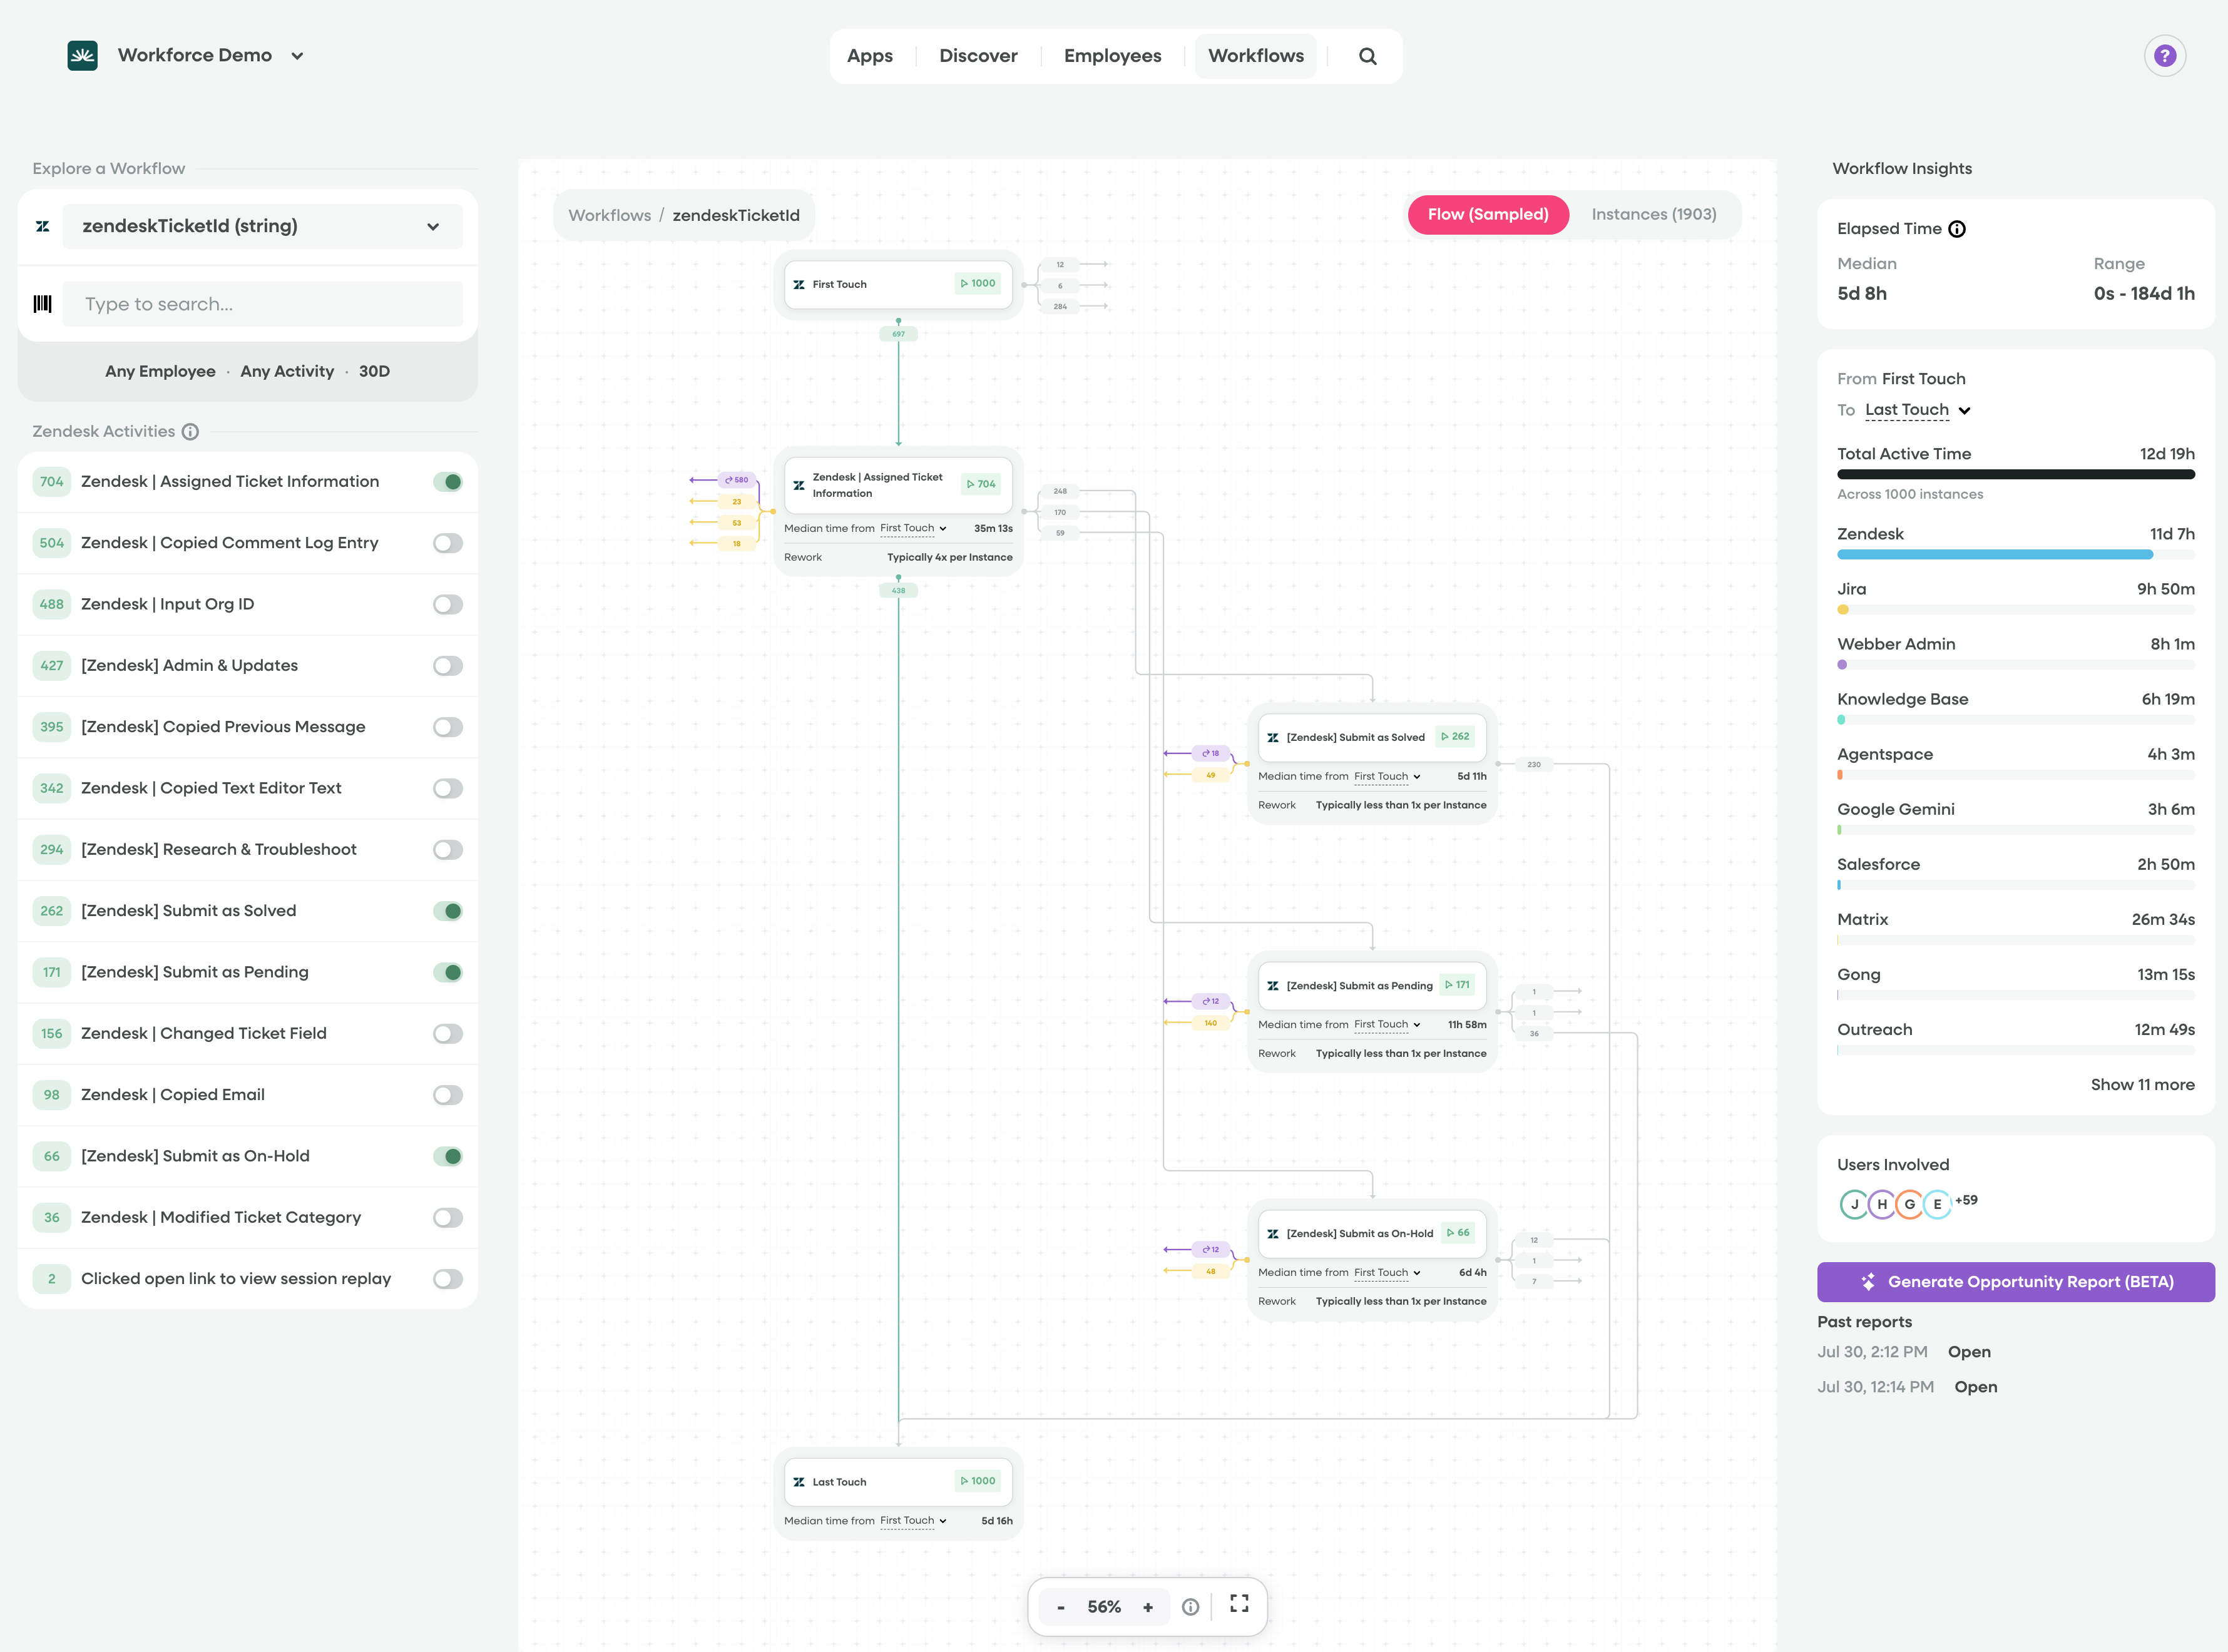Open the search magnifier in top navigation

(1367, 56)
